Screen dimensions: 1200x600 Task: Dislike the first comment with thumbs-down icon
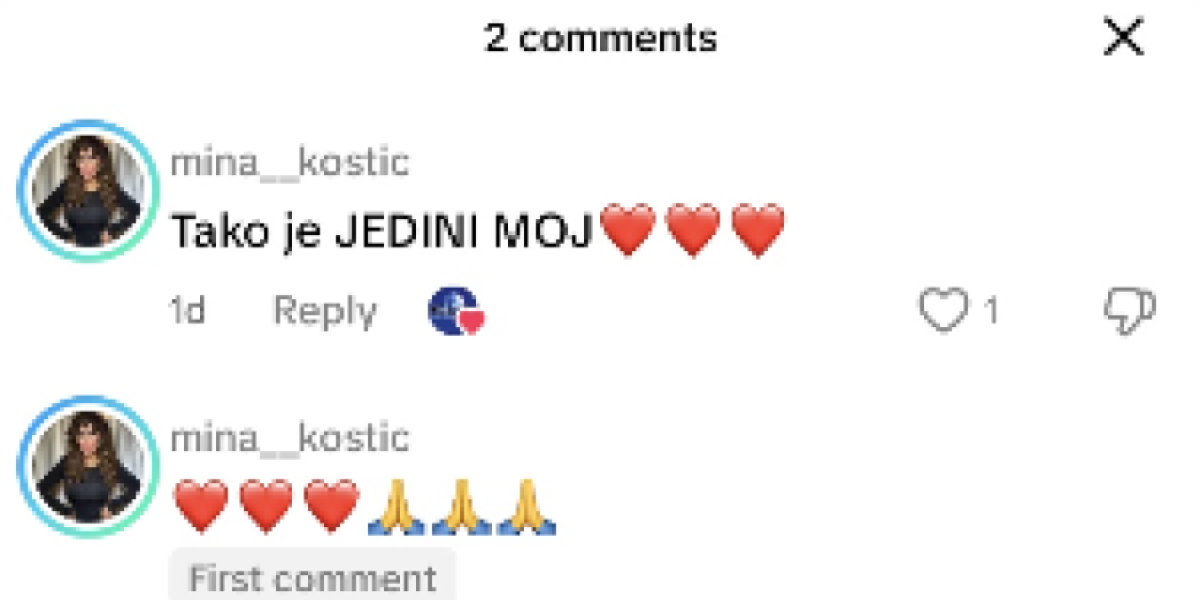[x=1130, y=311]
